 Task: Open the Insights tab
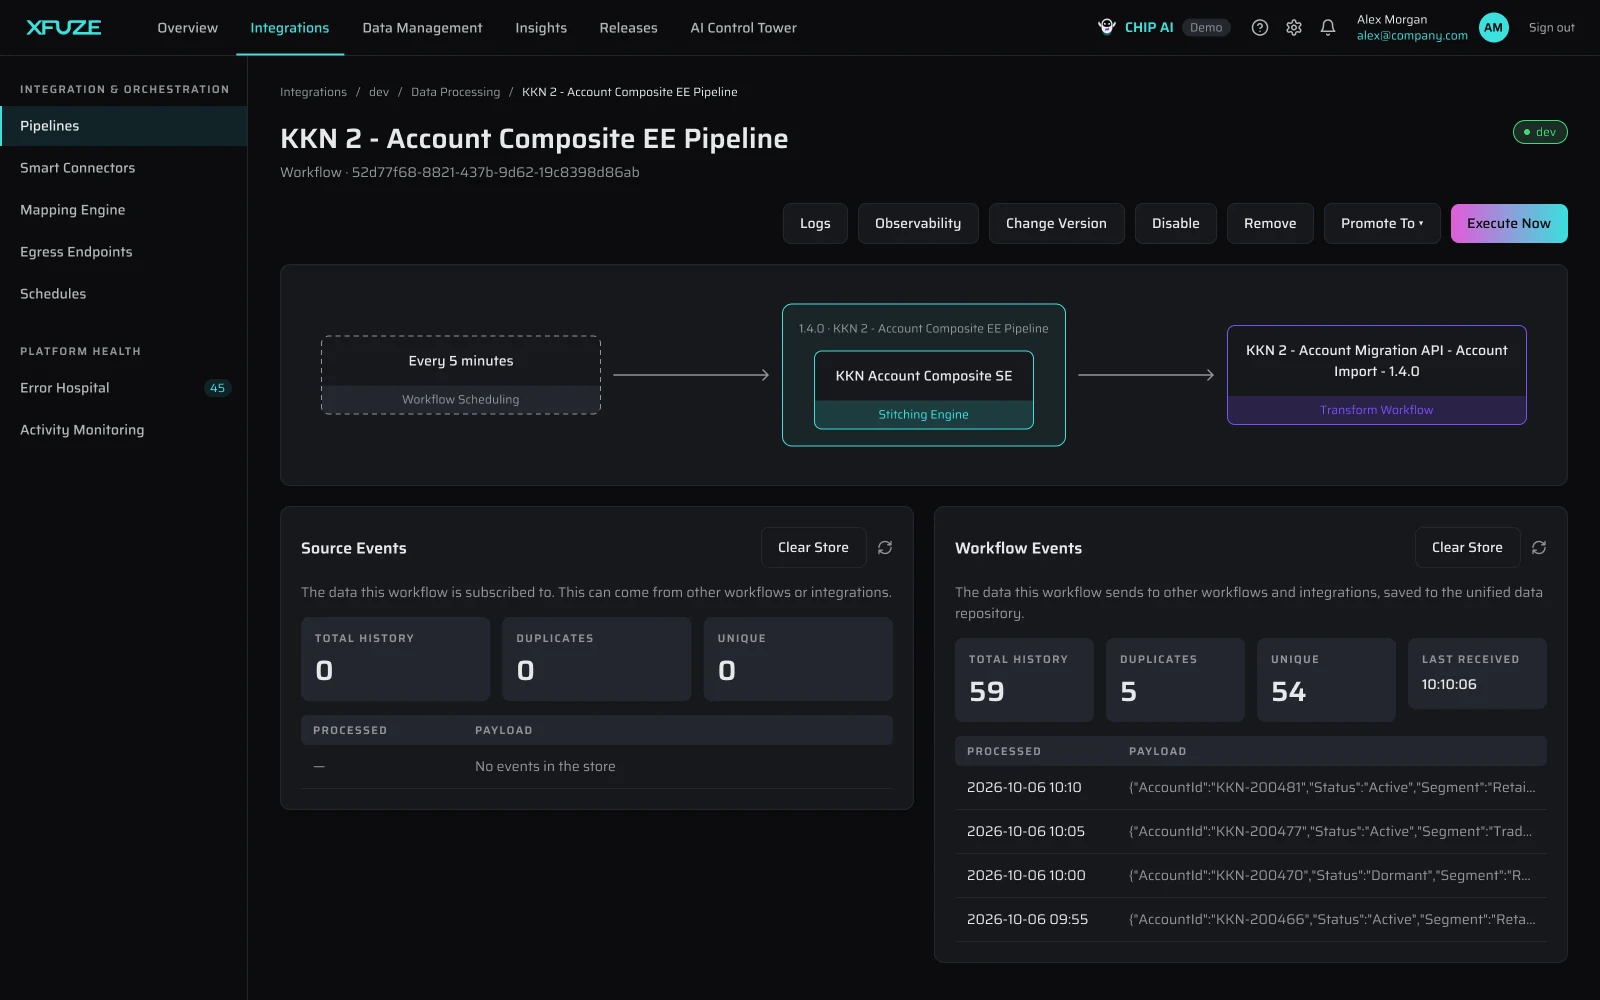(x=541, y=28)
